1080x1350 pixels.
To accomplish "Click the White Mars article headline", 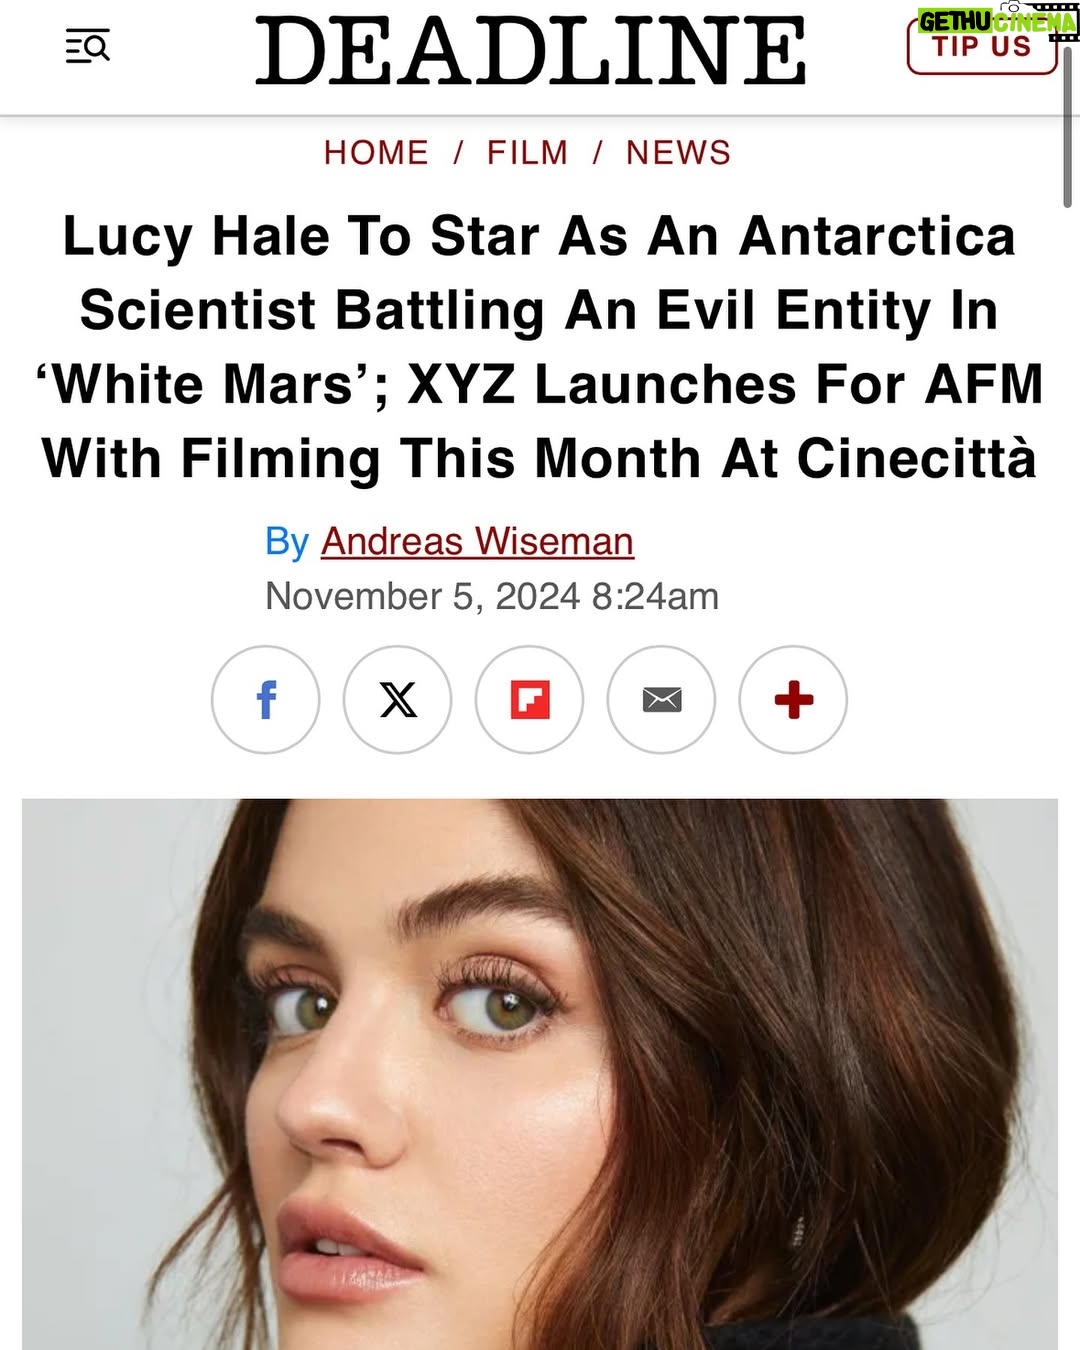I will pyautogui.click(x=540, y=347).
